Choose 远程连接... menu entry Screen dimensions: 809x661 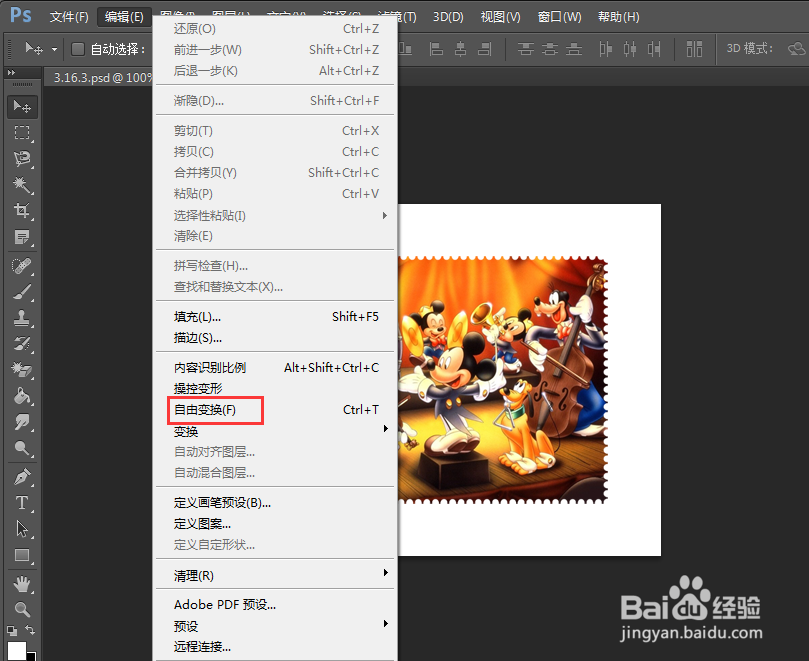coord(276,646)
